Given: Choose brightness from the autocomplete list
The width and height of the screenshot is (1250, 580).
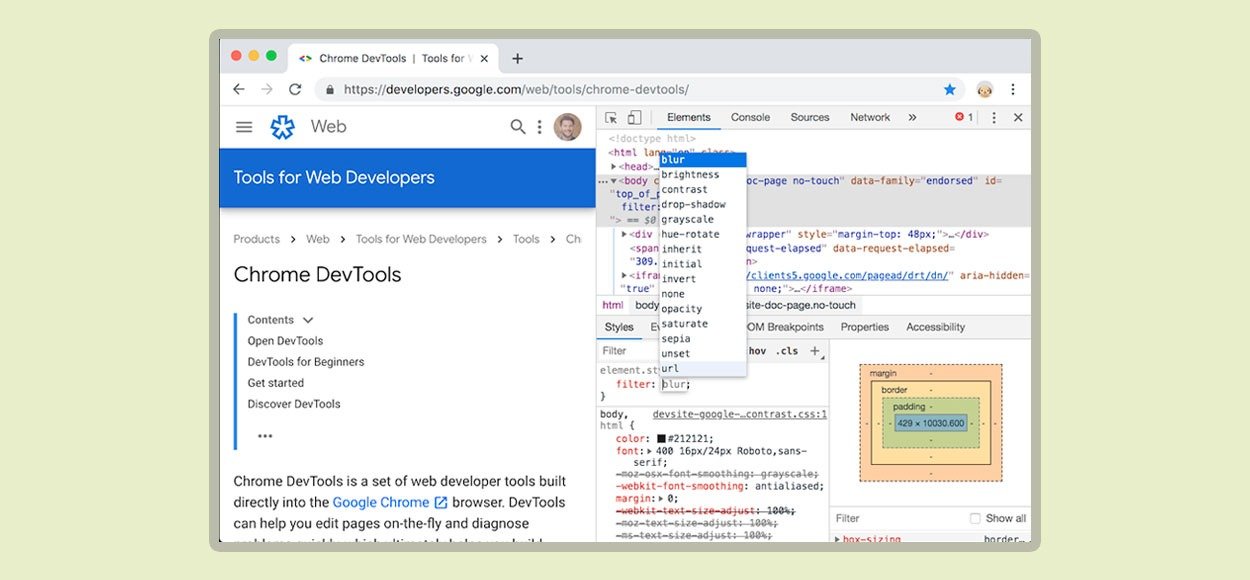Looking at the screenshot, I should coord(703,175).
